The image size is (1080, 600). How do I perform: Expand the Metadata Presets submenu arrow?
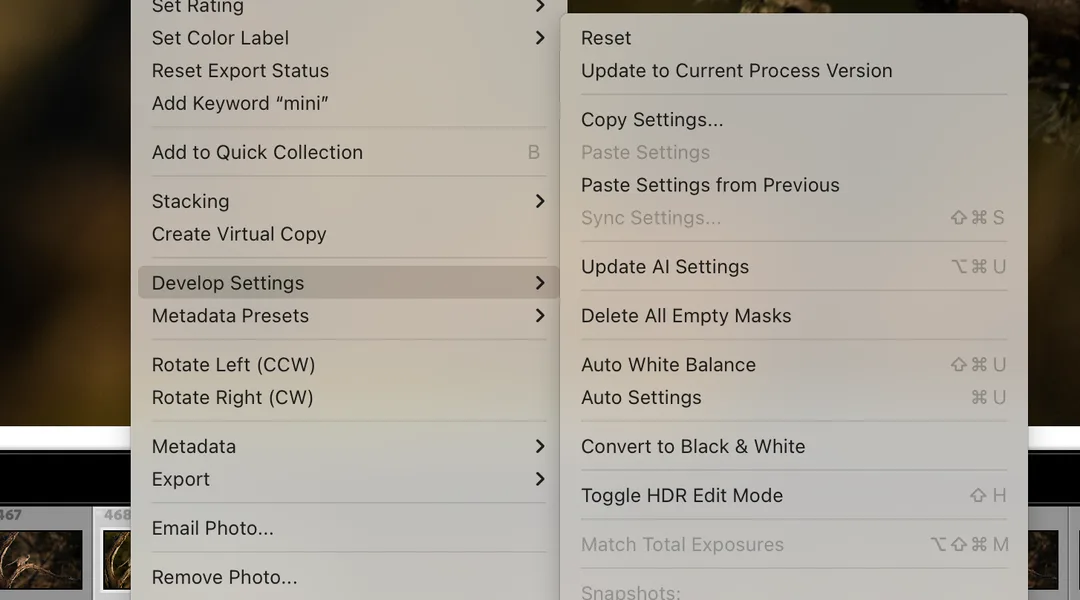point(540,315)
